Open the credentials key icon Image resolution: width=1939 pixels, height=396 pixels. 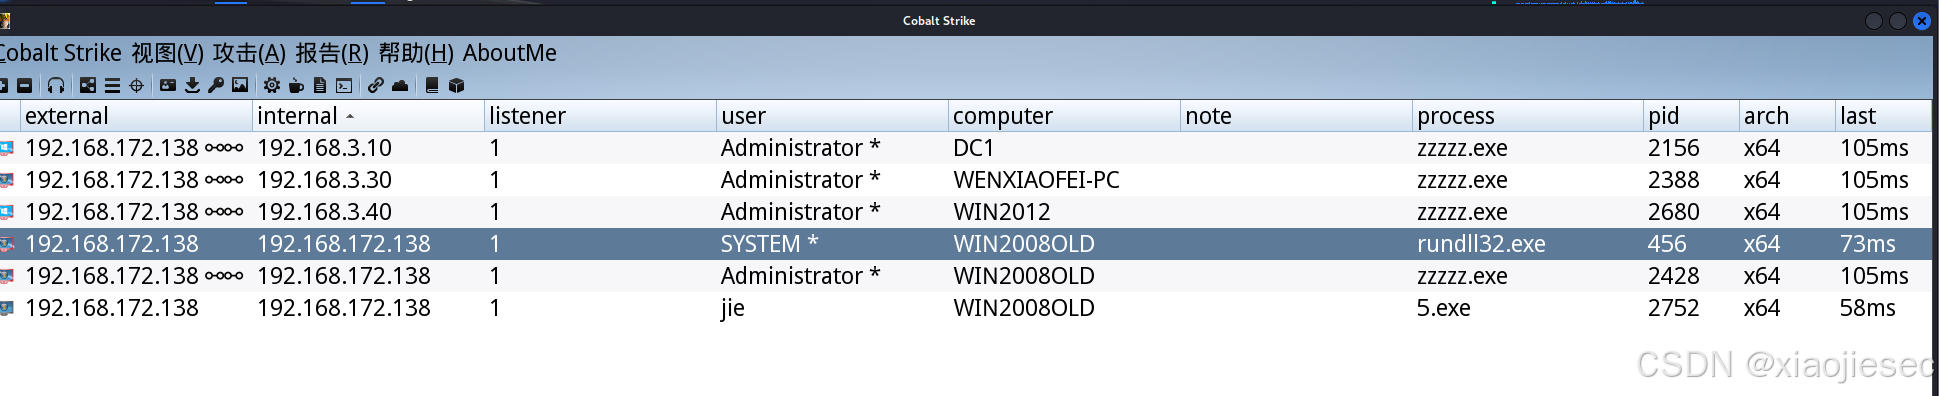click(x=216, y=85)
